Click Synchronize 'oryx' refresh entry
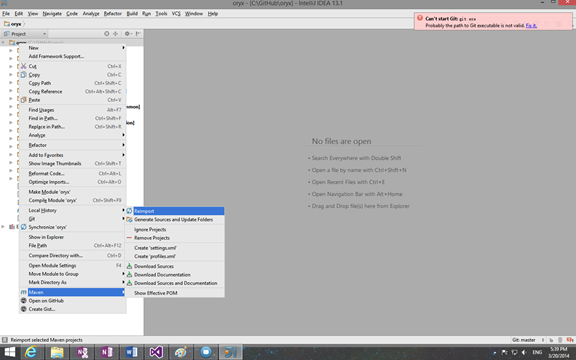Viewport: 576px width, 360px height. point(72,227)
